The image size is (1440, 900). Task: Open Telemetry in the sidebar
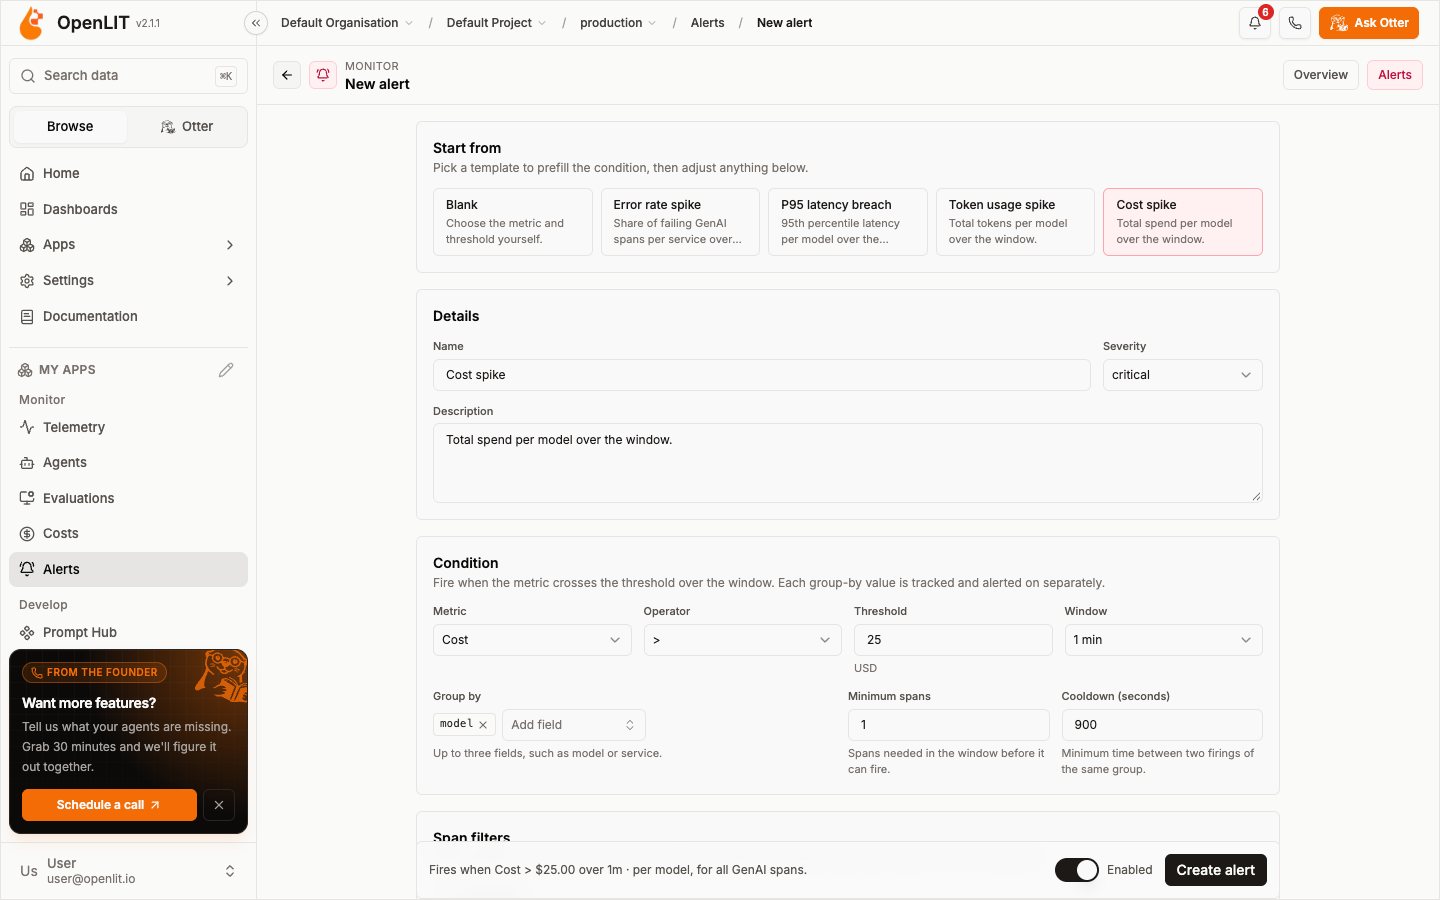point(128,427)
